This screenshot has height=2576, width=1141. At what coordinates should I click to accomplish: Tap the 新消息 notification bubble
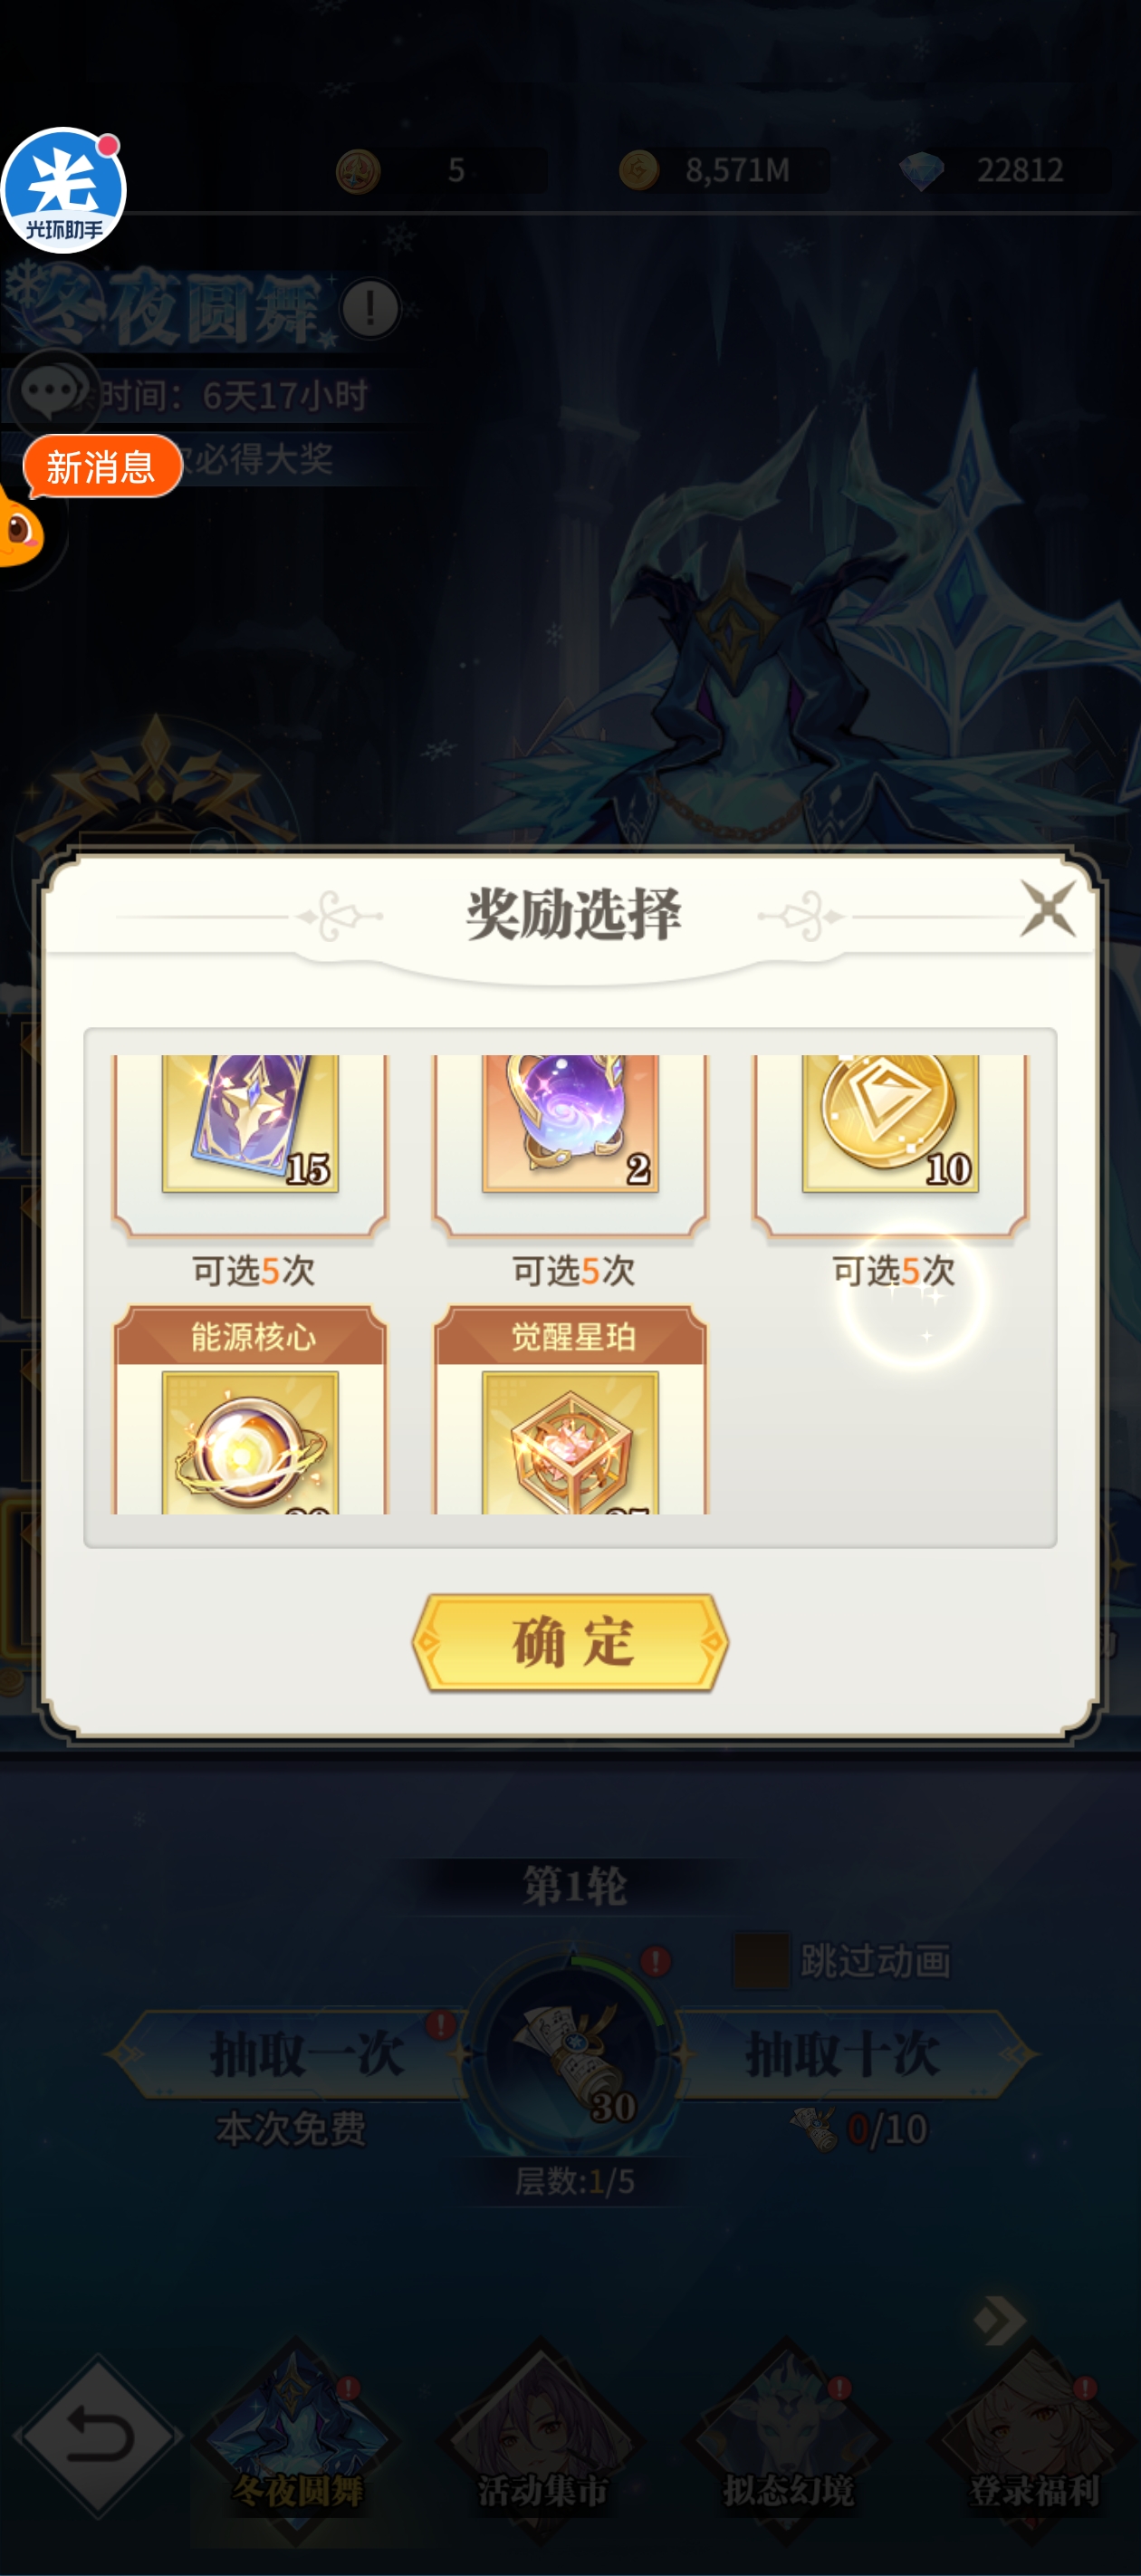(102, 466)
